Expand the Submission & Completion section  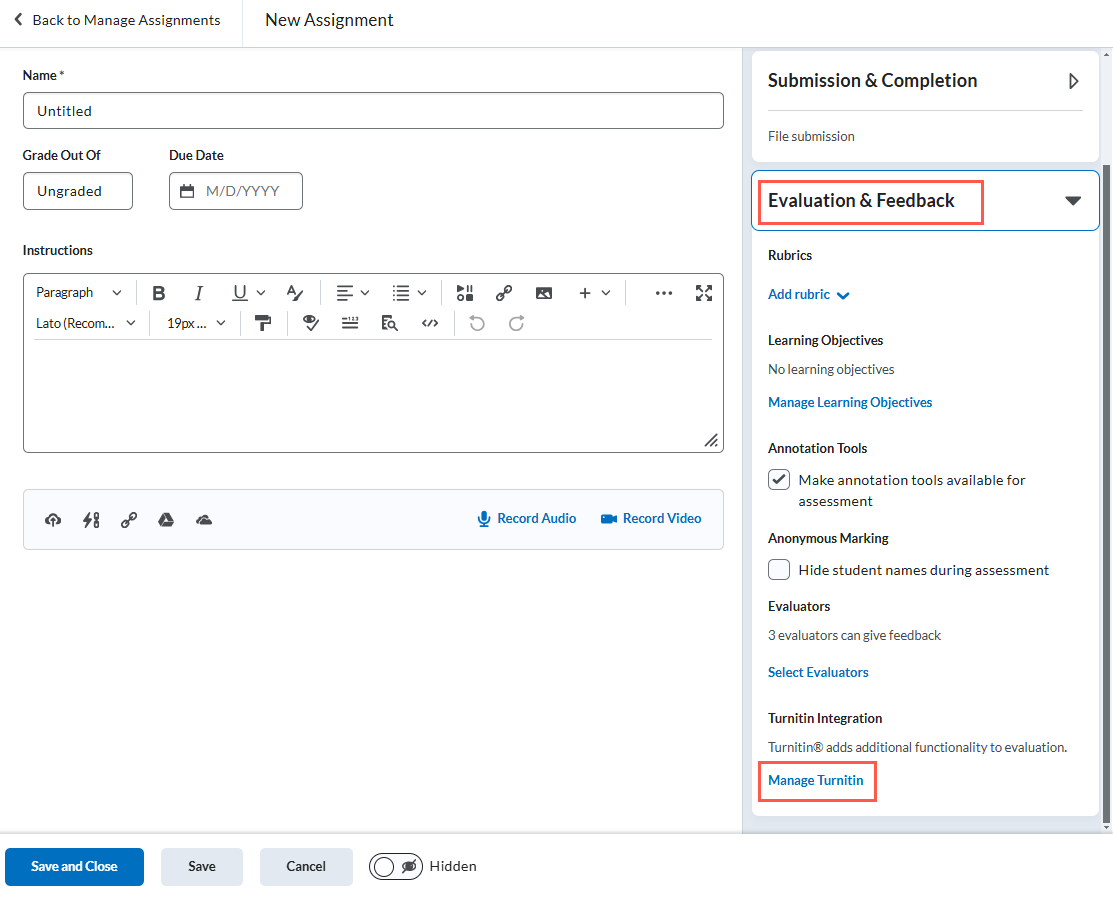[x=1073, y=81]
